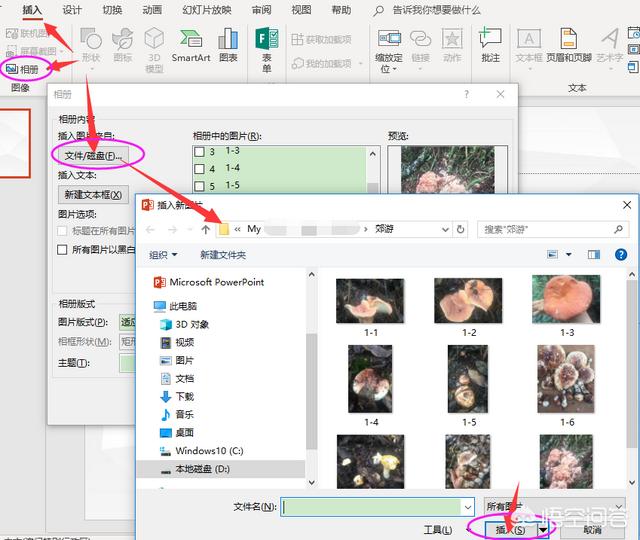Click the 文件/磁盘 button
This screenshot has height=540, width=640.
click(93, 156)
